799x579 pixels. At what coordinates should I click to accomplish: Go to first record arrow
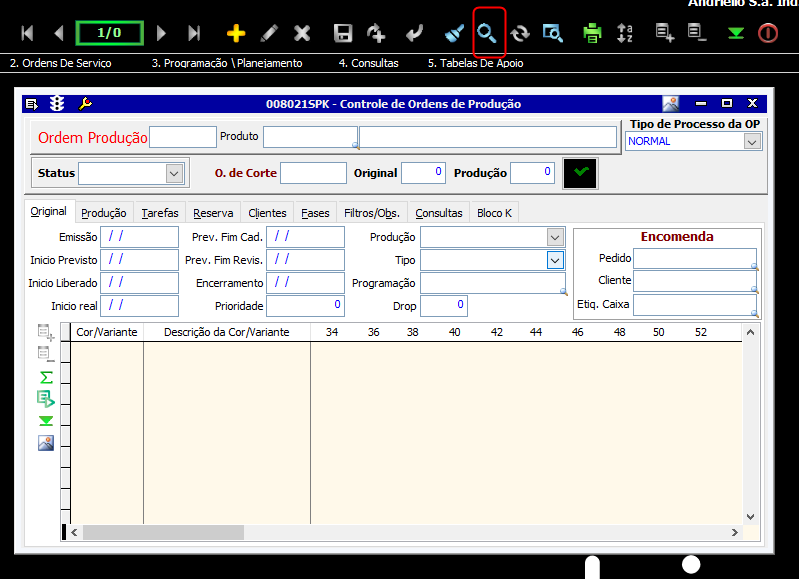(x=27, y=33)
